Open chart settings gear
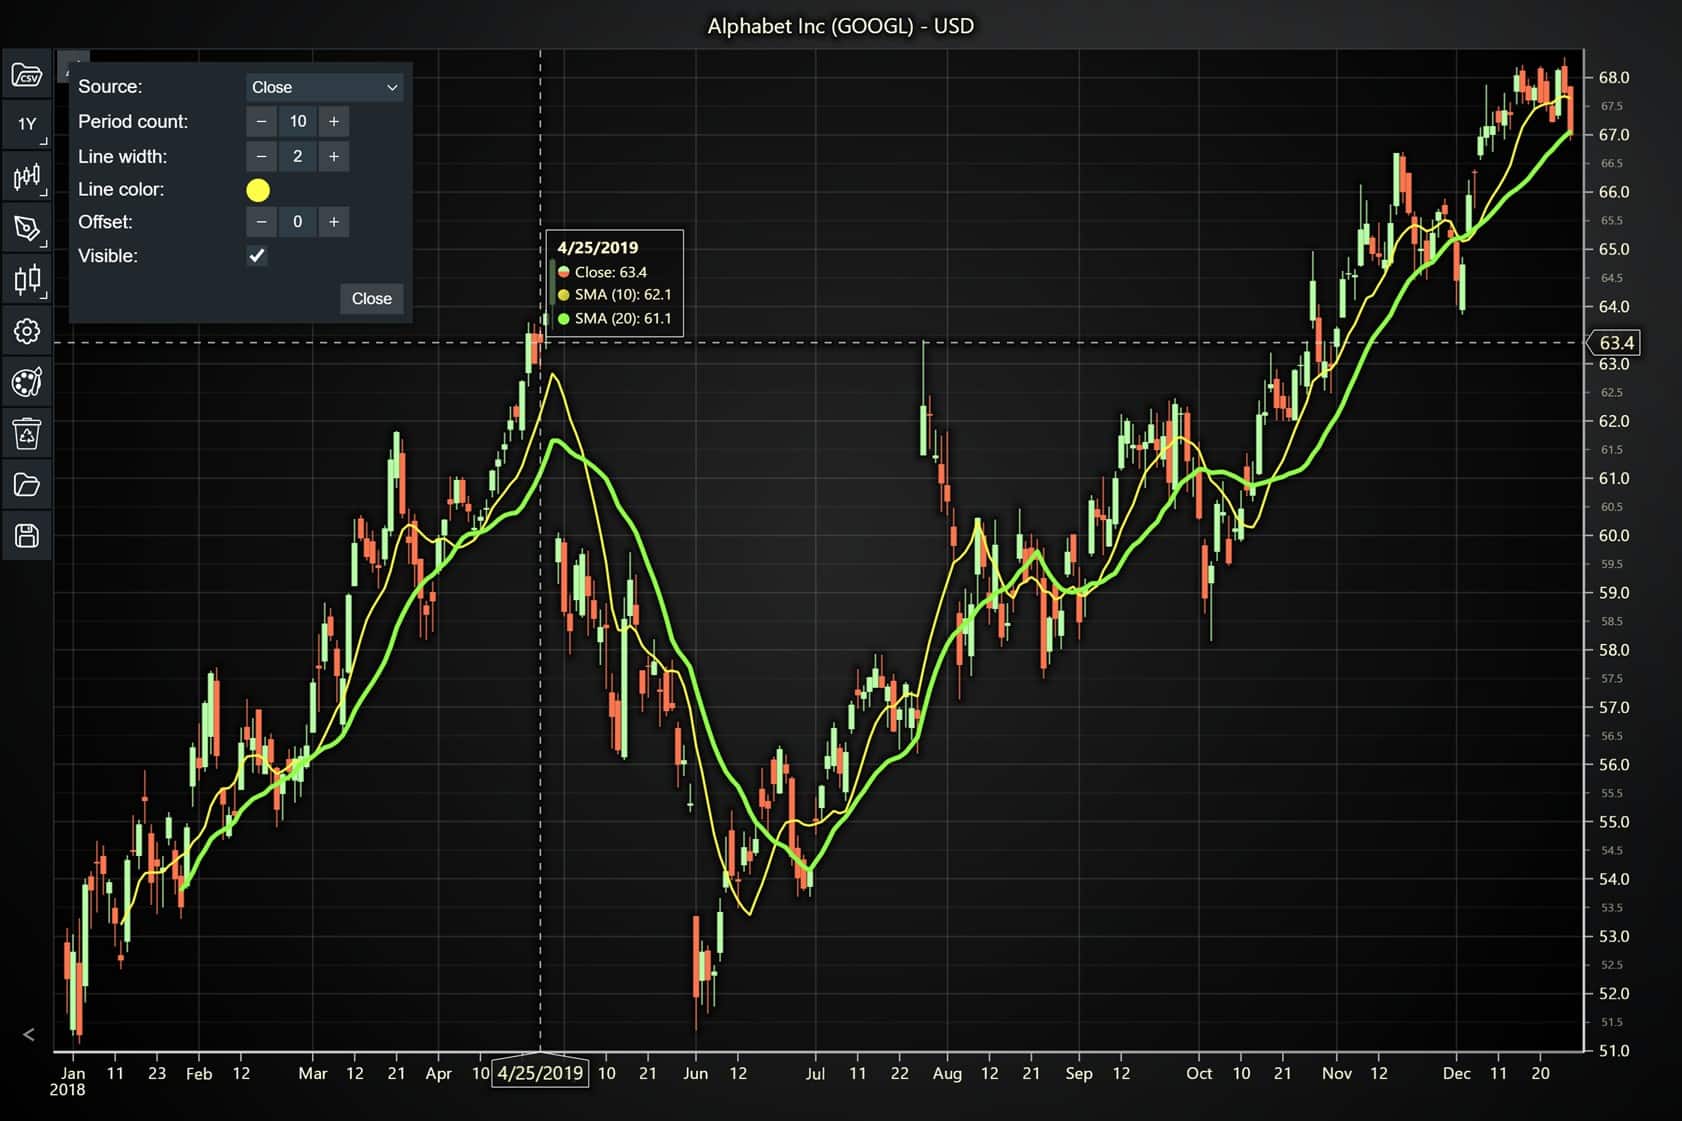This screenshot has width=1682, height=1121. click(27, 331)
